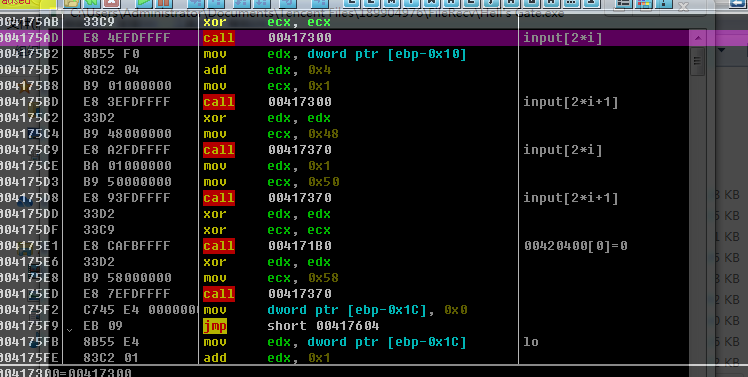The width and height of the screenshot is (748, 377).
Task: Select address 004175FE
Action: [29, 357]
